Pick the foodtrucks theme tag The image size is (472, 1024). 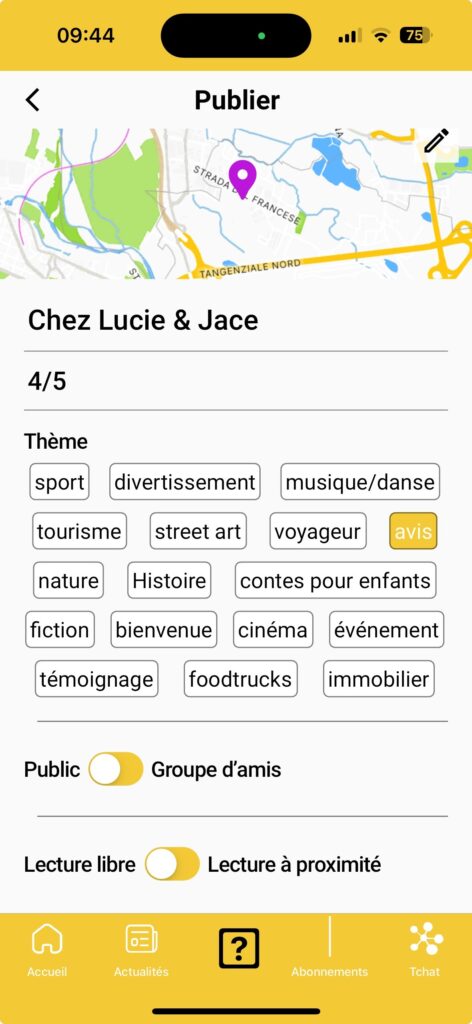coord(241,679)
